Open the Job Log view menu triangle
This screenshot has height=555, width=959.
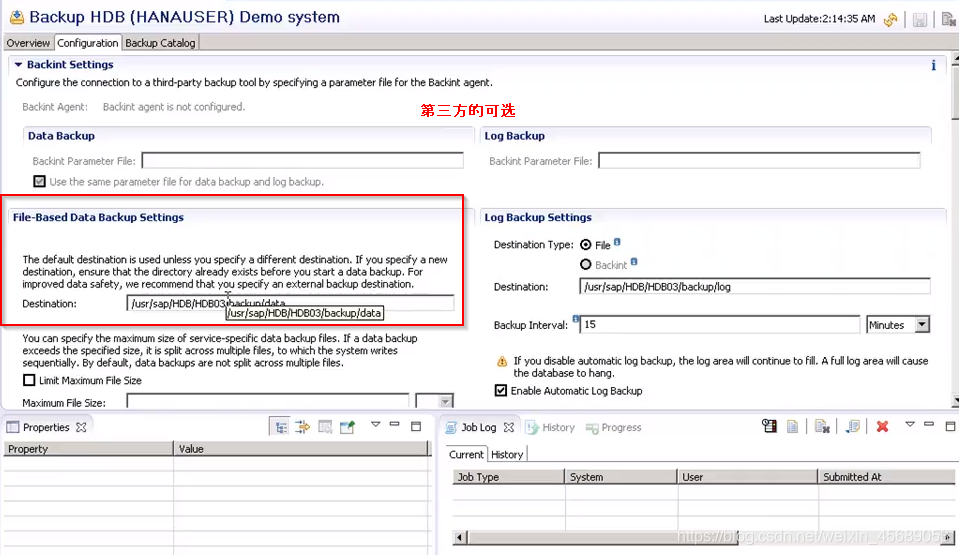click(909, 424)
